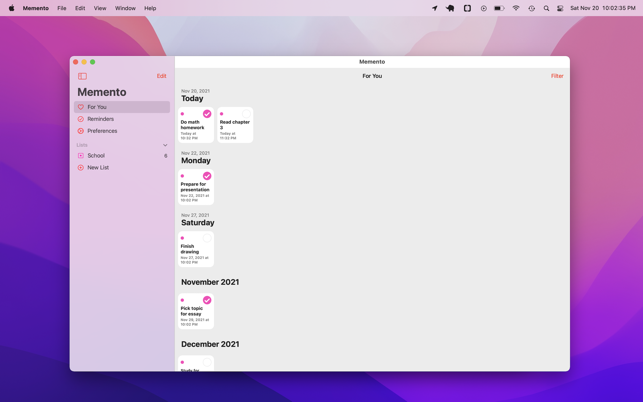Toggle the sidebar panel icon
The width and height of the screenshot is (643, 402).
click(x=82, y=76)
